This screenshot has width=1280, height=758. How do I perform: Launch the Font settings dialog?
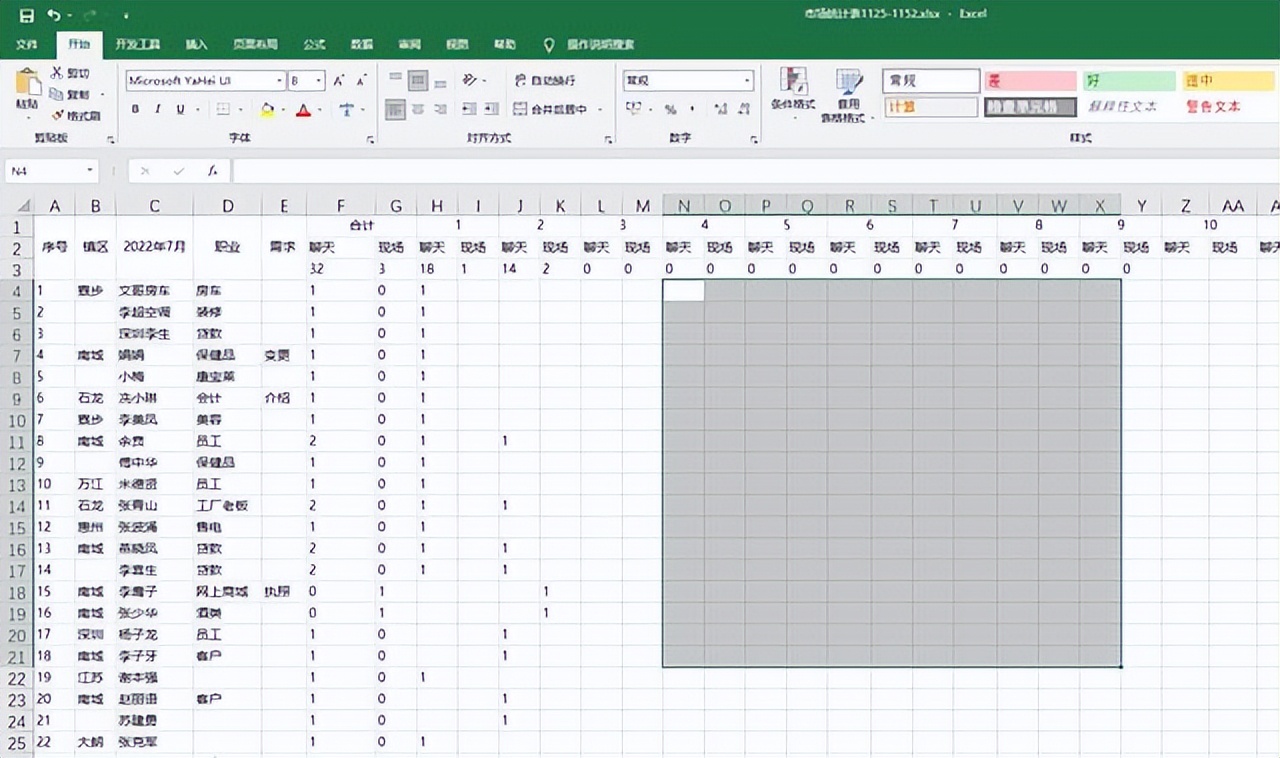(371, 138)
